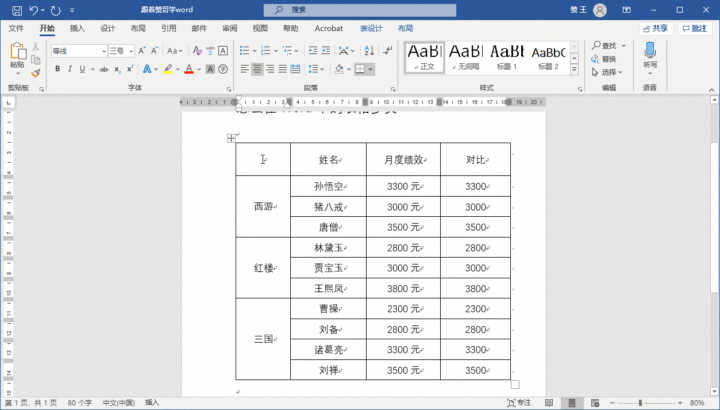Image resolution: width=720 pixels, height=410 pixels.
Task: Click the Paste clipboard icon
Action: click(17, 51)
